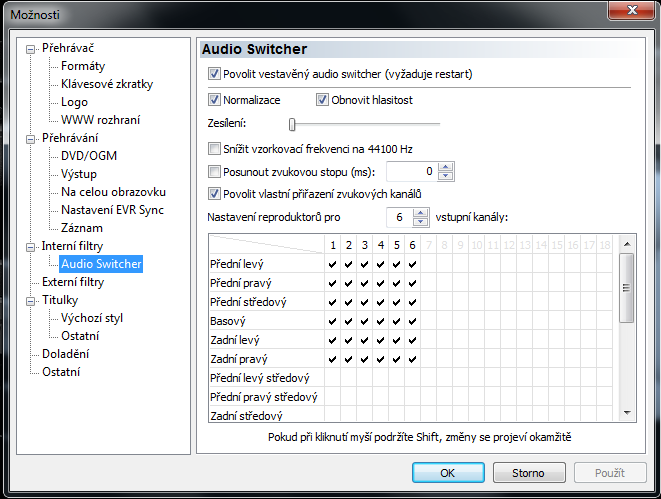
Task: Click the Zesílení slider handle
Action: [292, 124]
